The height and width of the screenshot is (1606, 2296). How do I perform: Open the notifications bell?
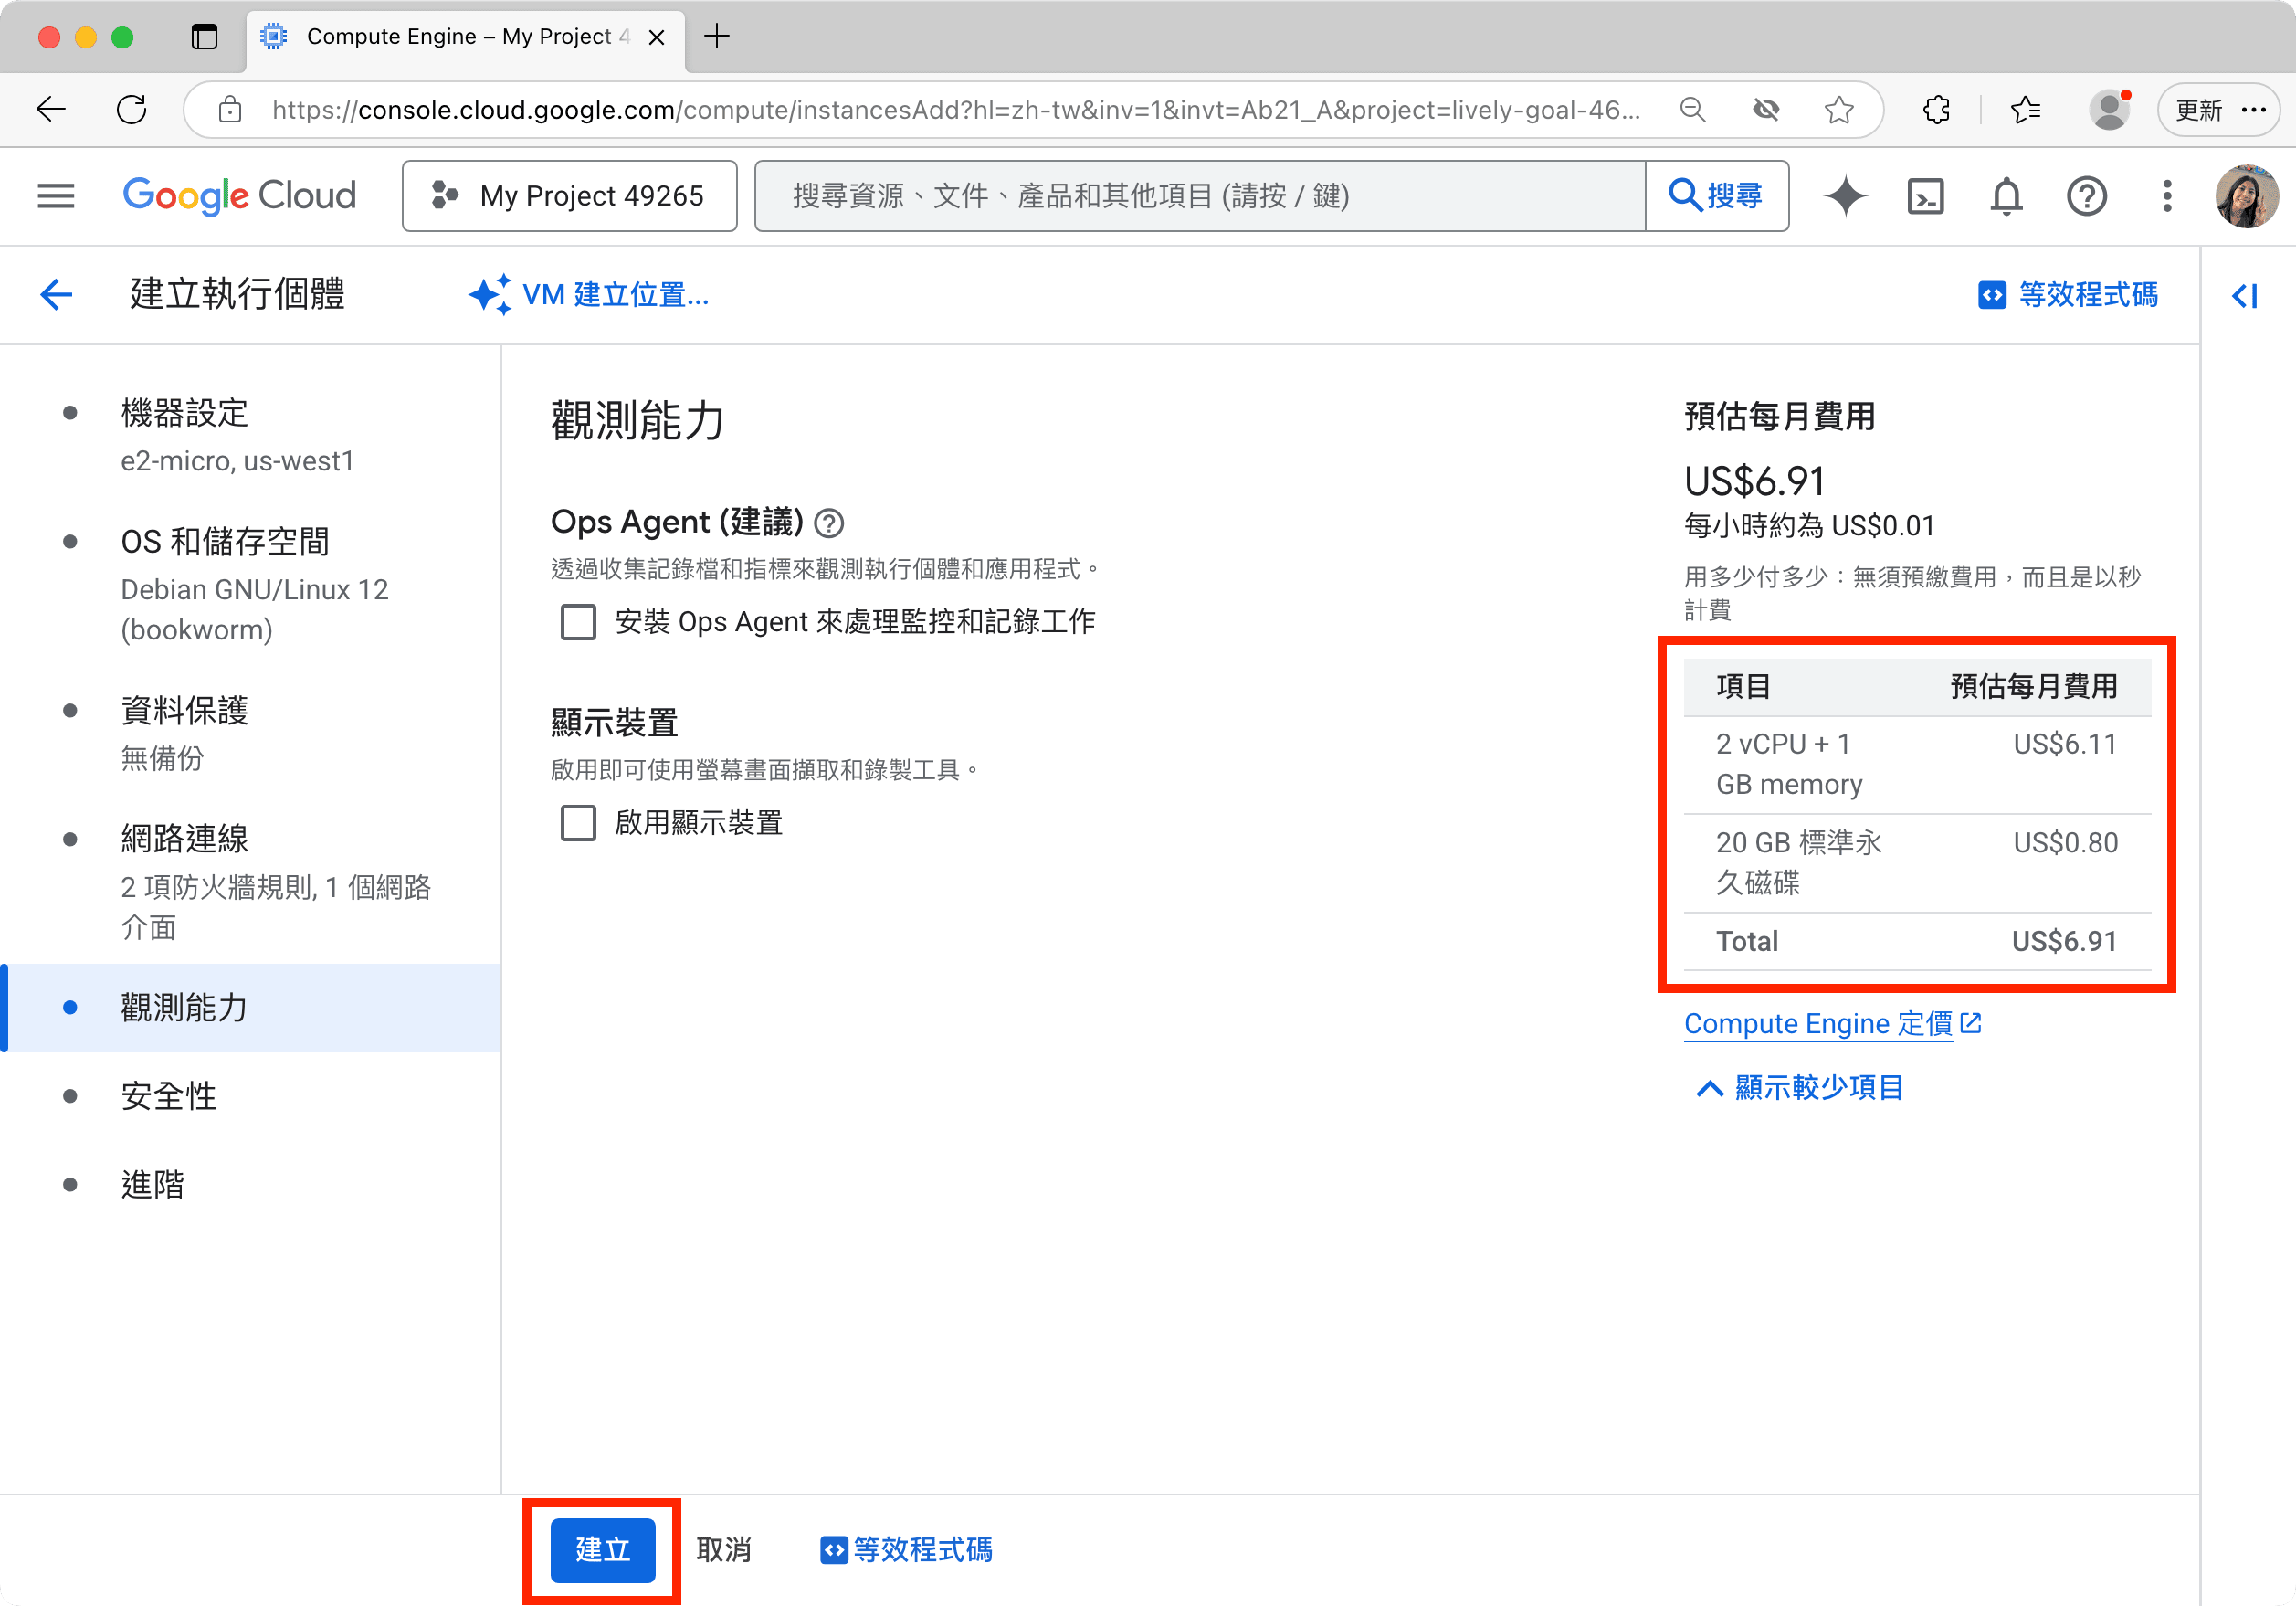pos(2006,196)
